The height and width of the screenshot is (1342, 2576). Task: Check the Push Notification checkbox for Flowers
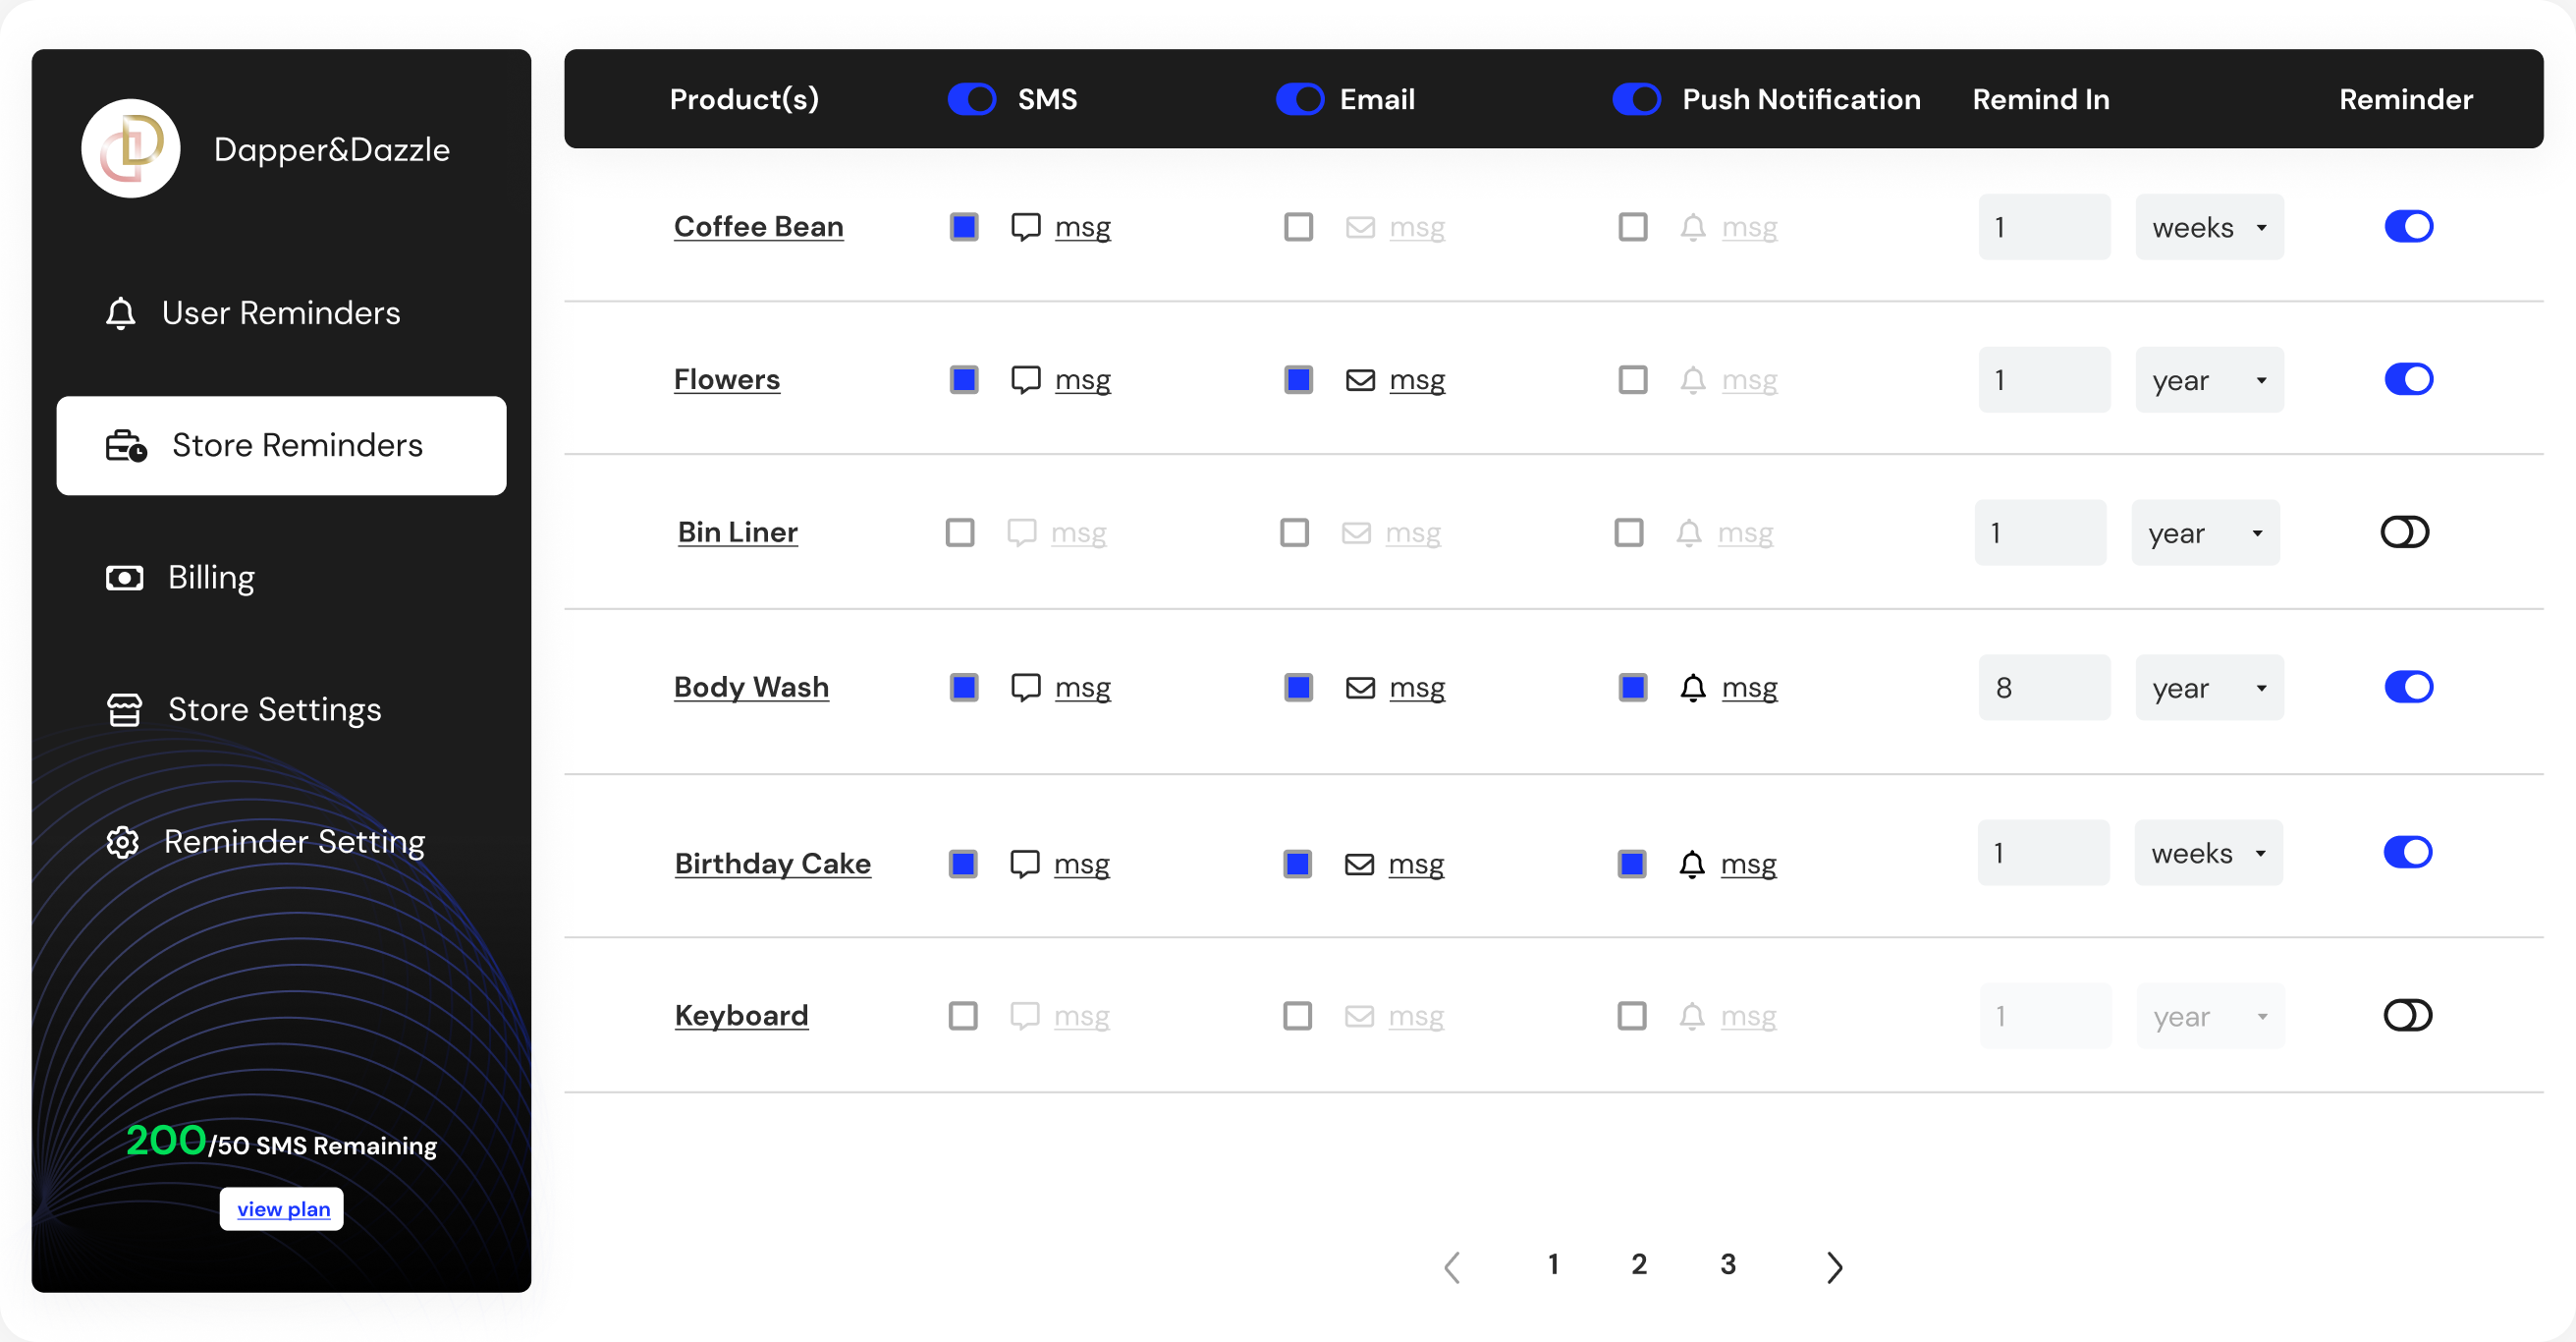tap(1633, 380)
